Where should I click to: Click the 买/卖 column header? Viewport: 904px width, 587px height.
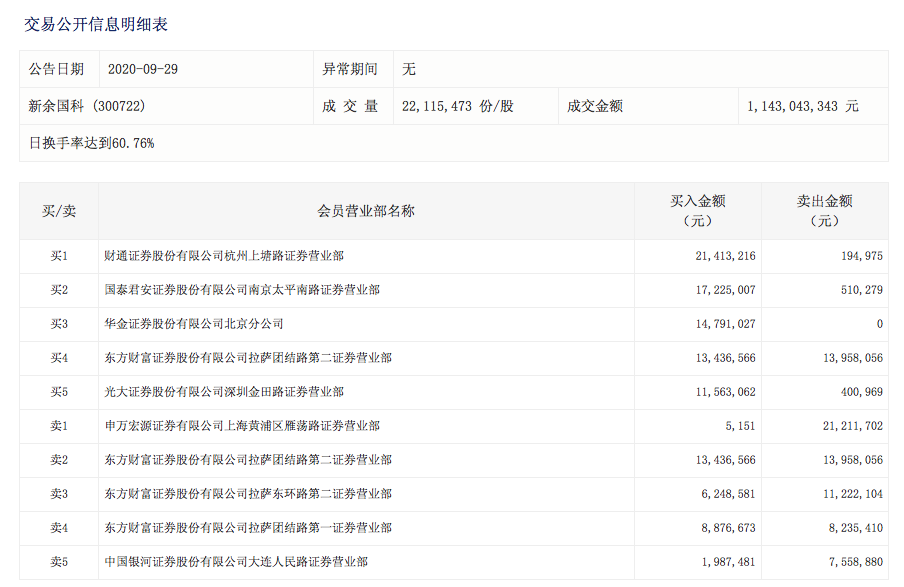coord(59,211)
